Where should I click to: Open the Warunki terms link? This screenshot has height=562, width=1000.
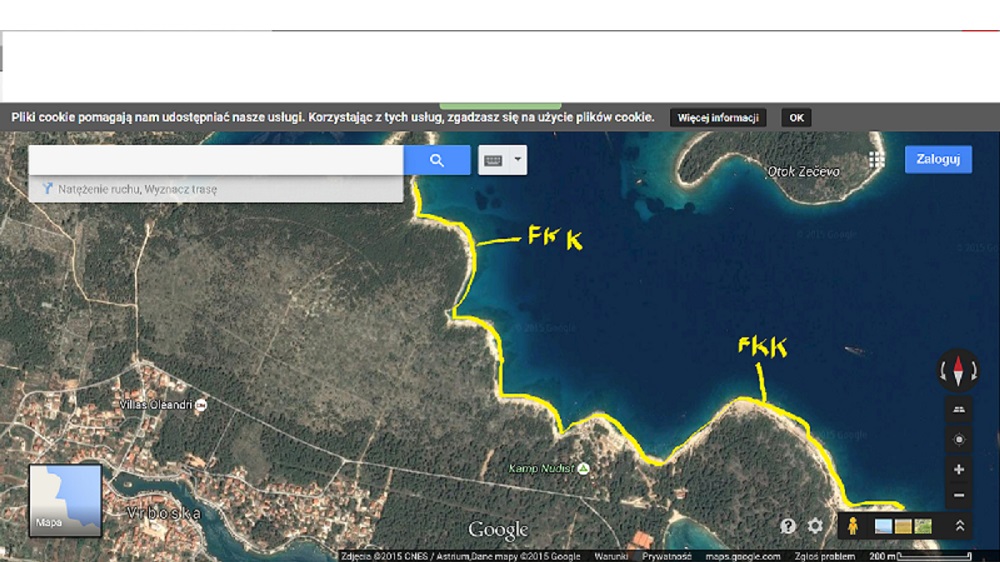610,556
